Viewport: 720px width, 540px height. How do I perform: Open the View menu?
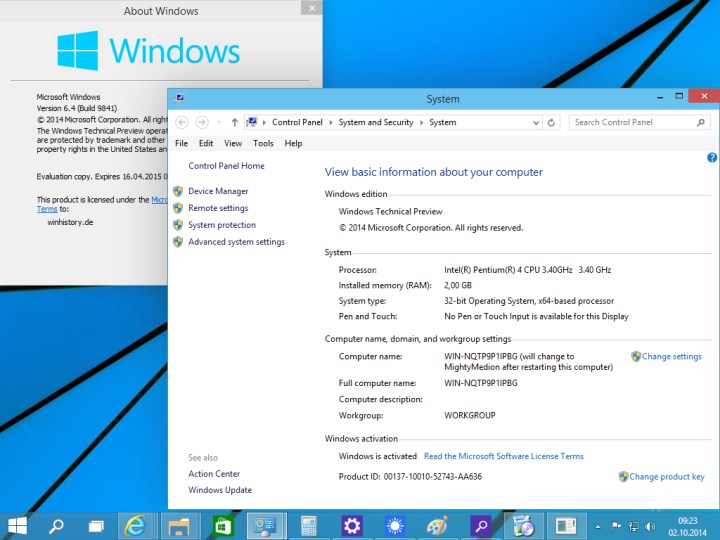click(233, 143)
